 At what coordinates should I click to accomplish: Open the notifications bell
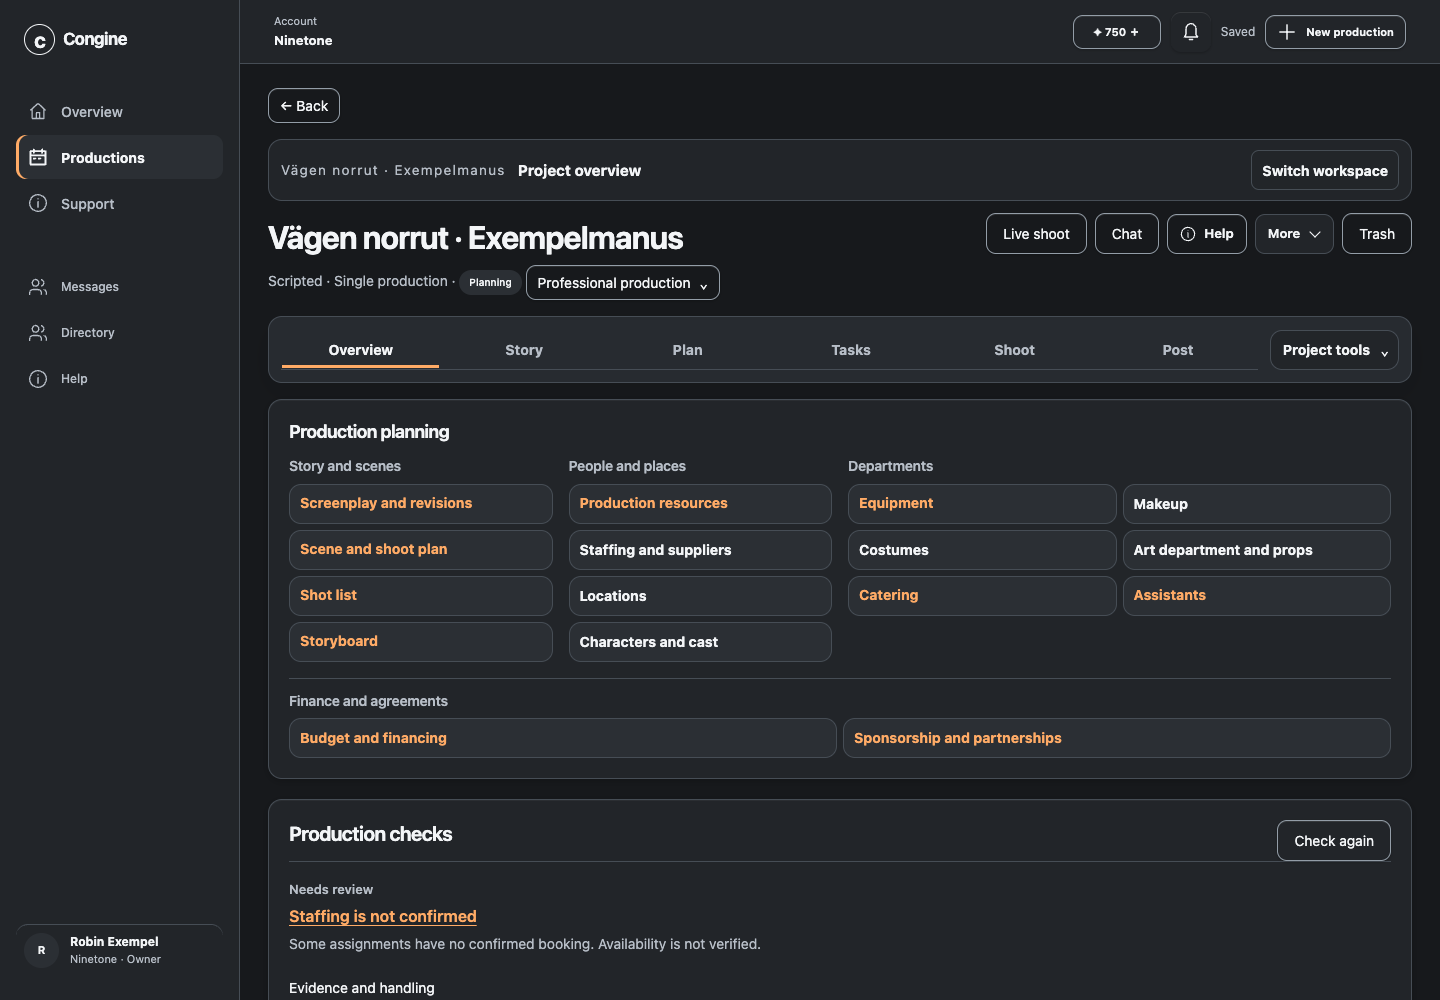[x=1190, y=32]
